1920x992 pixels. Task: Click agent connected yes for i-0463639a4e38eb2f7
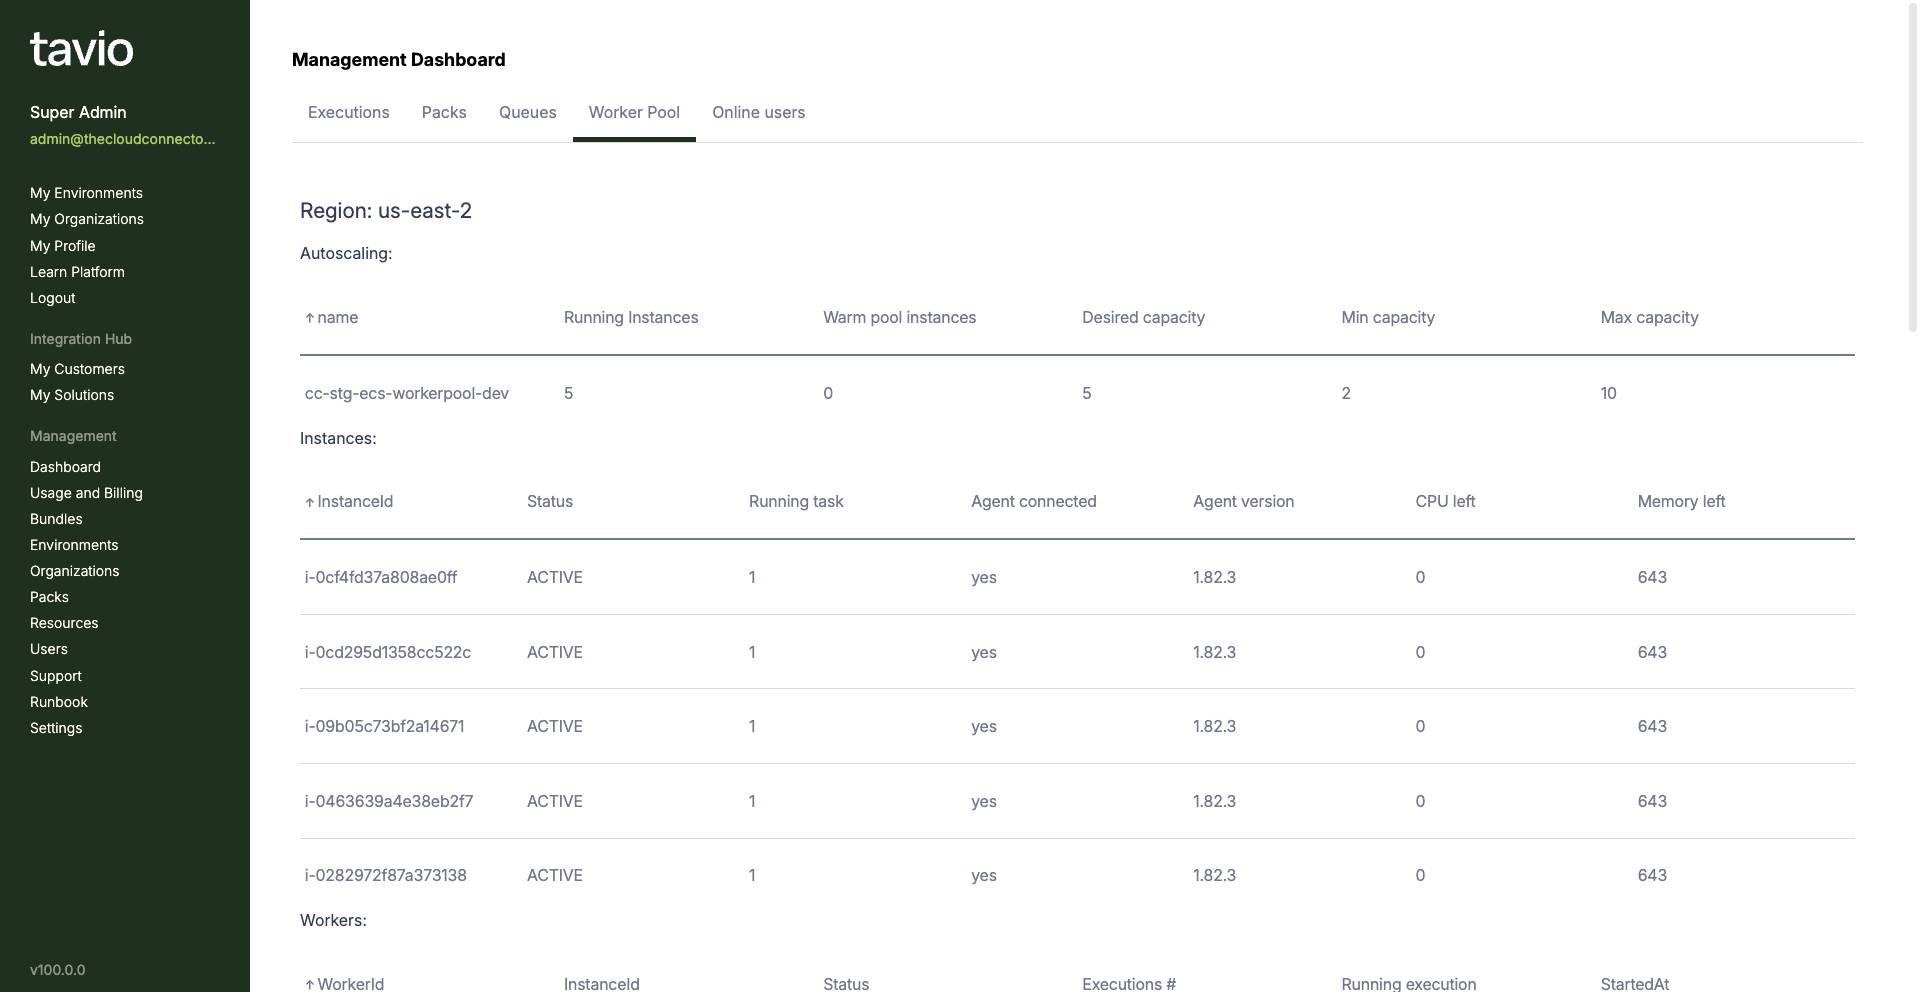[984, 802]
